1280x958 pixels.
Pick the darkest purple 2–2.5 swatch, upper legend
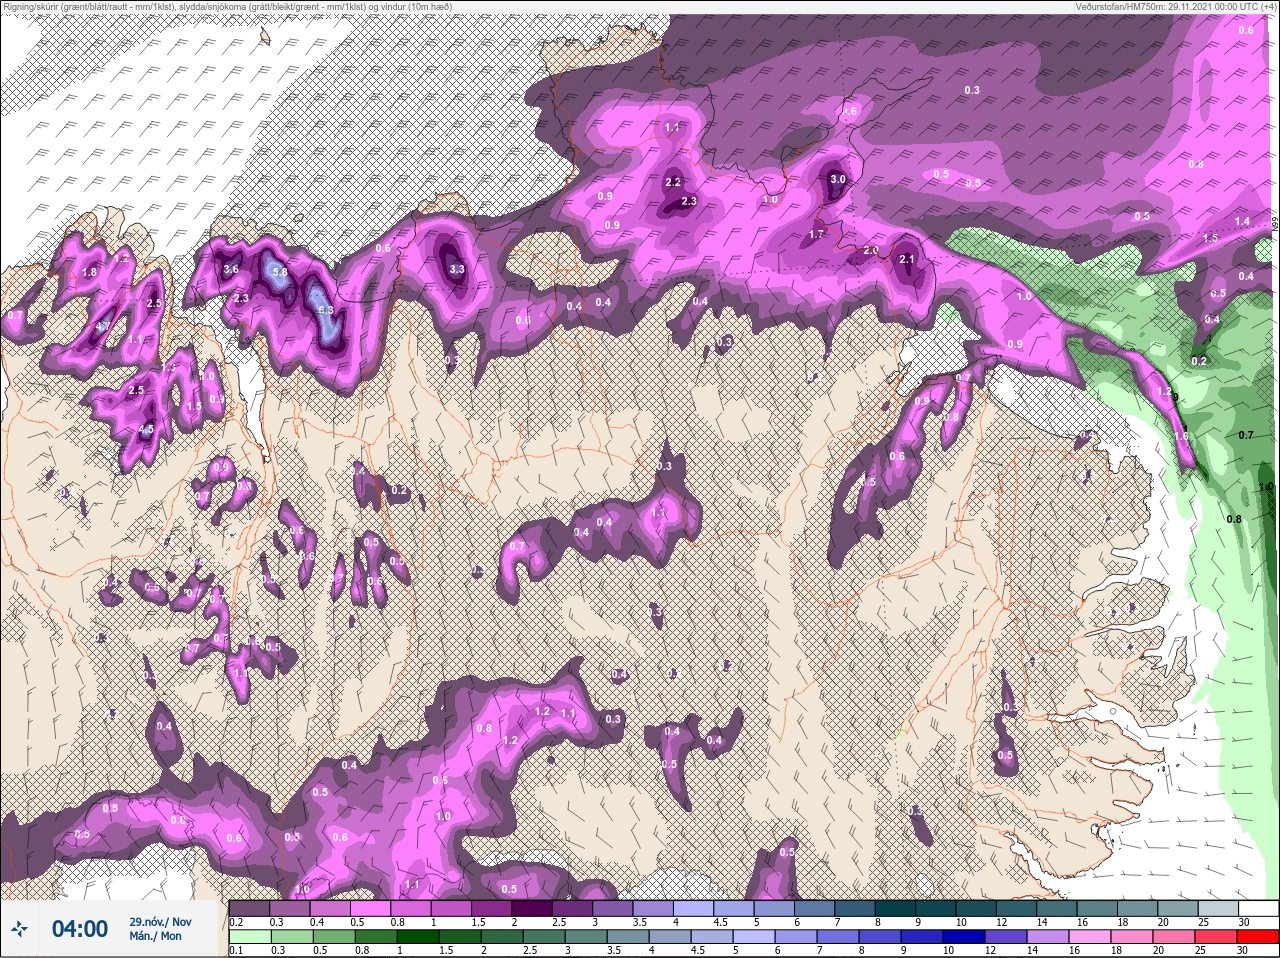pyautogui.click(x=532, y=908)
